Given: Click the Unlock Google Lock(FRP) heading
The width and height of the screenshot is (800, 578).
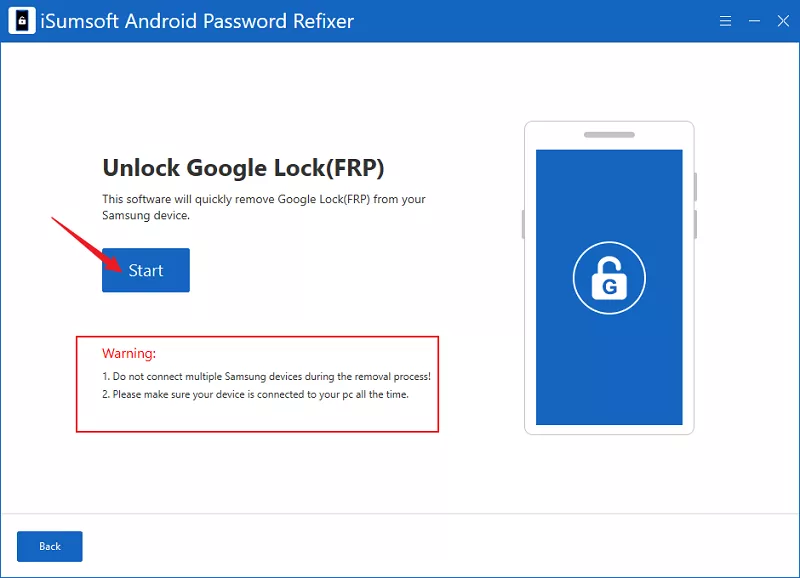Looking at the screenshot, I should point(243,168).
